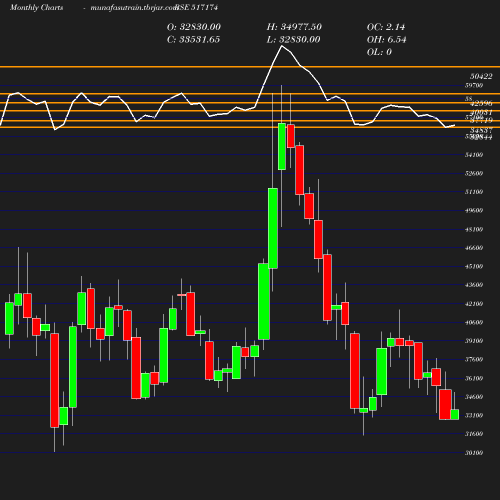
Task: Click the 40600 price axis label
Action: click(474, 322)
